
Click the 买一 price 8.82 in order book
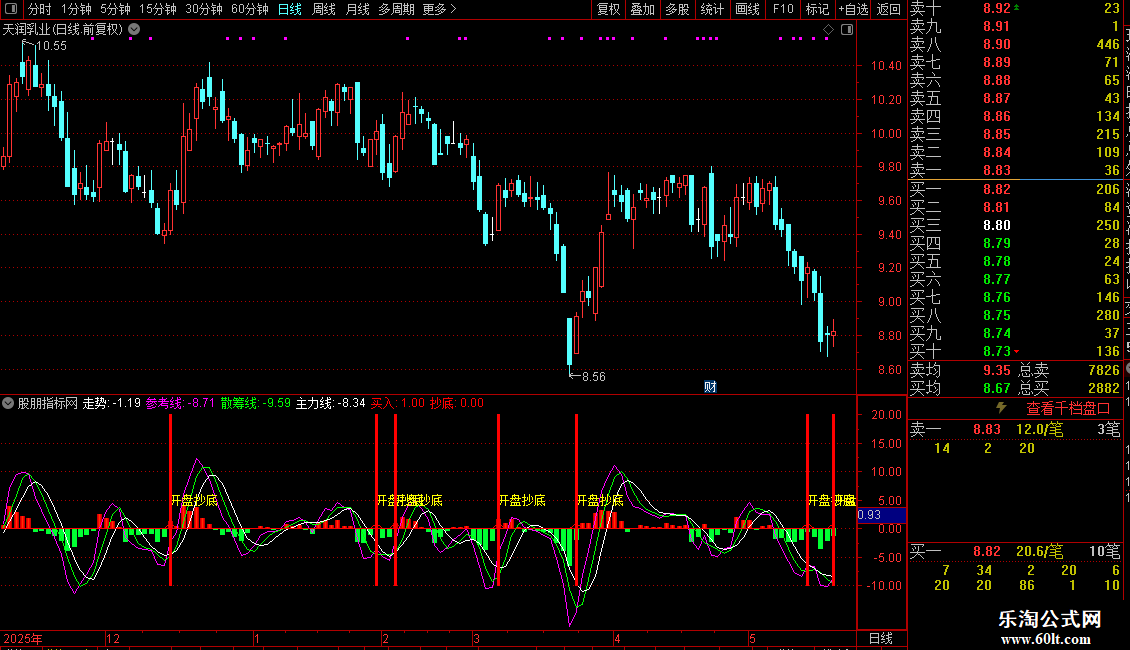coord(997,190)
